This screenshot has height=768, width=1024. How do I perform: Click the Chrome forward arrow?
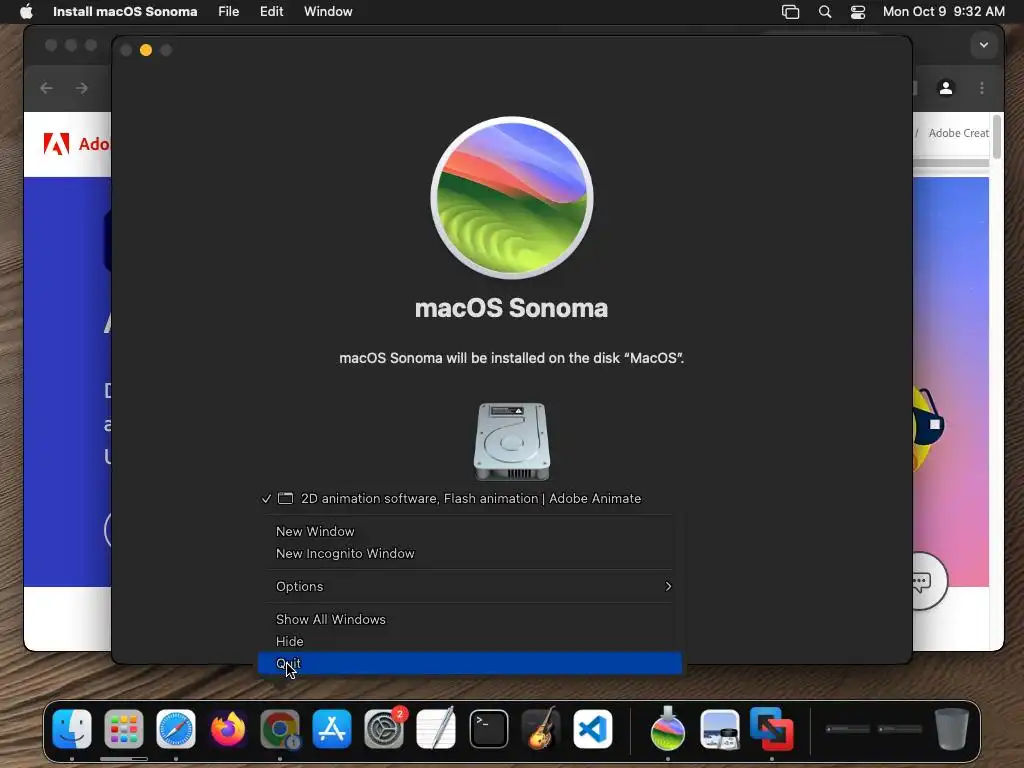(82, 88)
